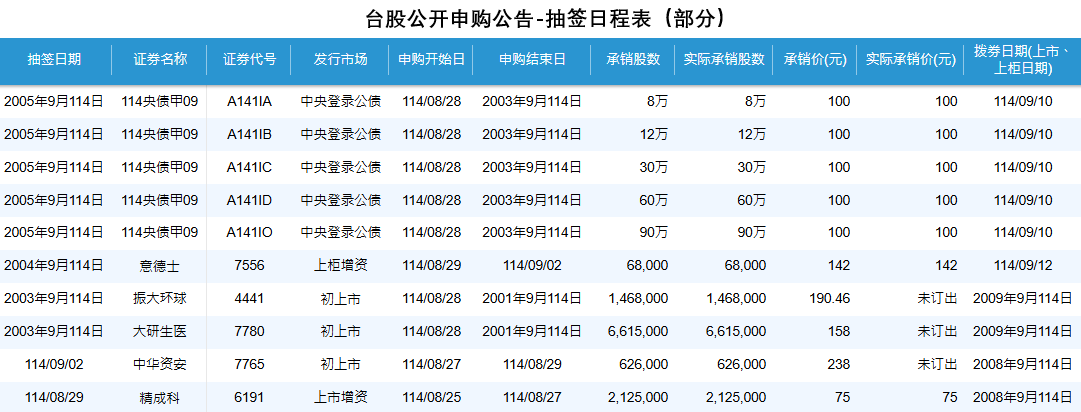The height and width of the screenshot is (412, 1081).
Task: Click 中央登录公债 in the A141IC row
Action: [341, 167]
